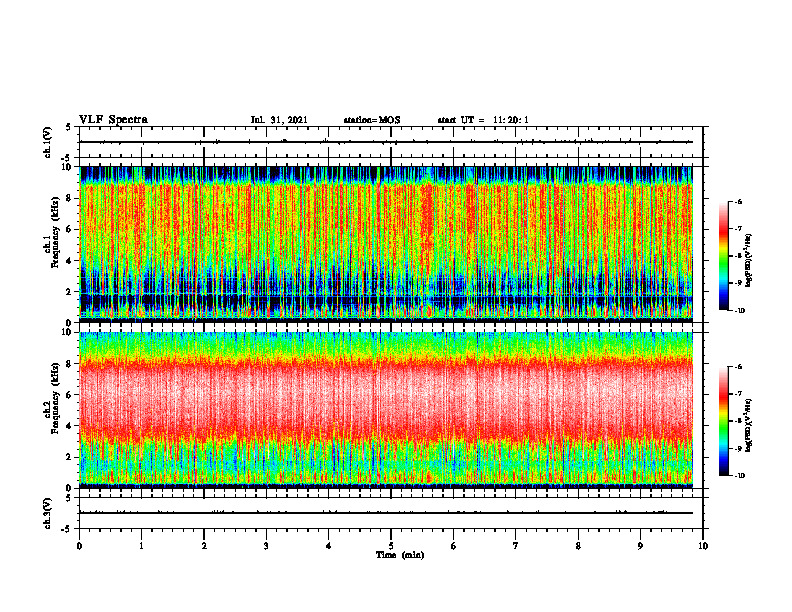Viewport: 792px width, 612px height.
Task: Click time axis tick label "3"
Action: pyautogui.click(x=266, y=546)
